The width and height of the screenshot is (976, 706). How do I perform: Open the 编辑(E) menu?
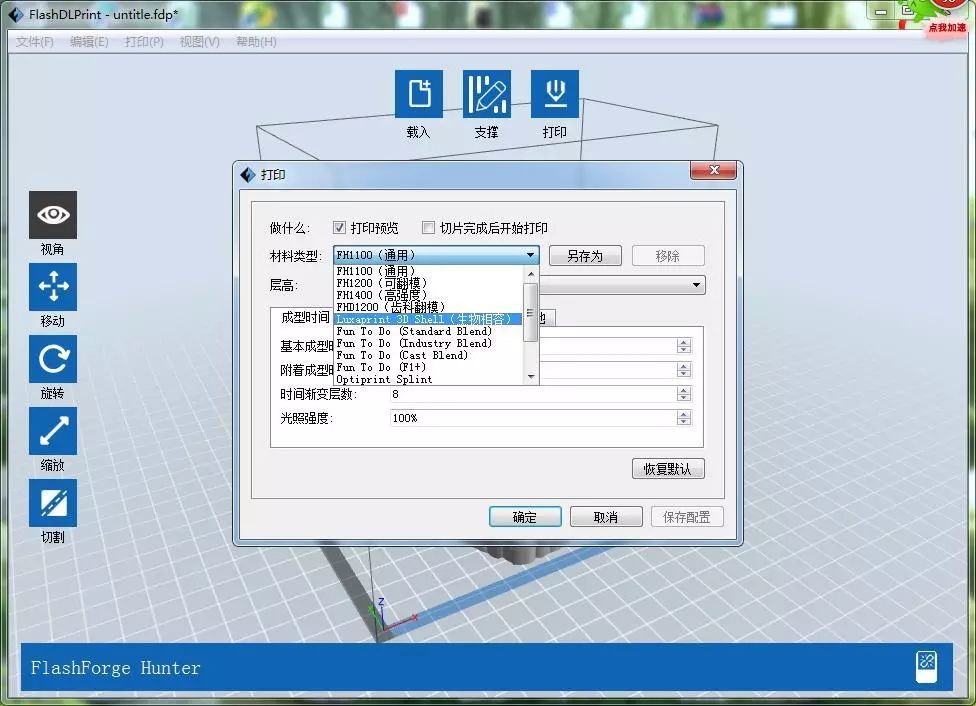point(89,42)
